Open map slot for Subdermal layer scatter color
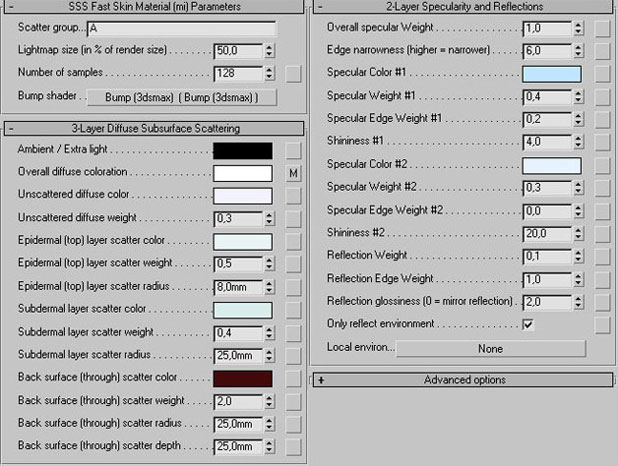The width and height of the screenshot is (618, 466). pyautogui.click(x=293, y=310)
